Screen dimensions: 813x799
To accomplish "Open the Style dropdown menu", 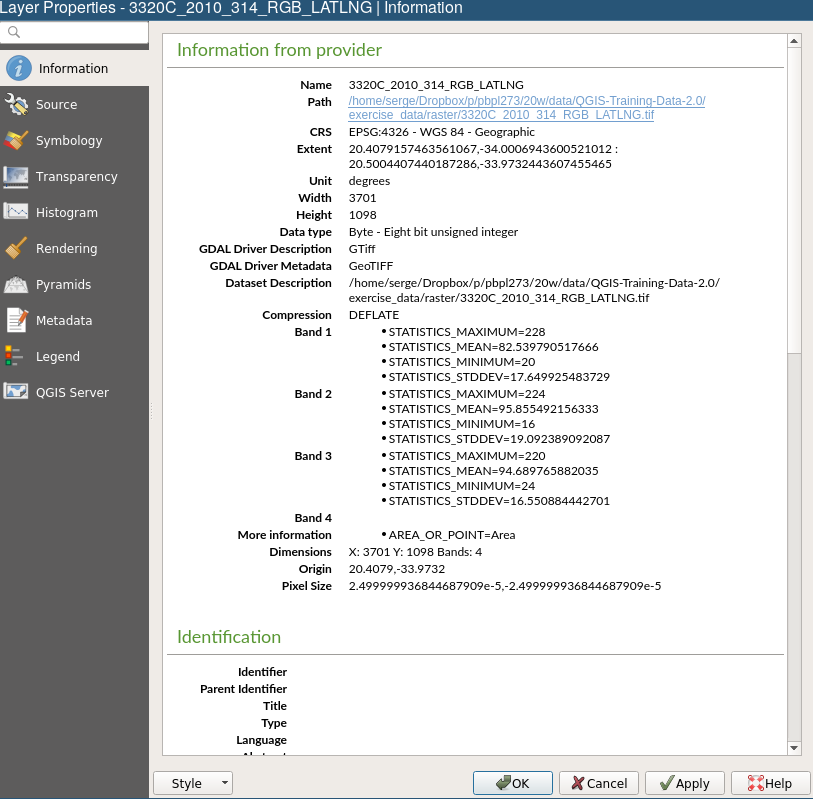I will pyautogui.click(x=193, y=783).
